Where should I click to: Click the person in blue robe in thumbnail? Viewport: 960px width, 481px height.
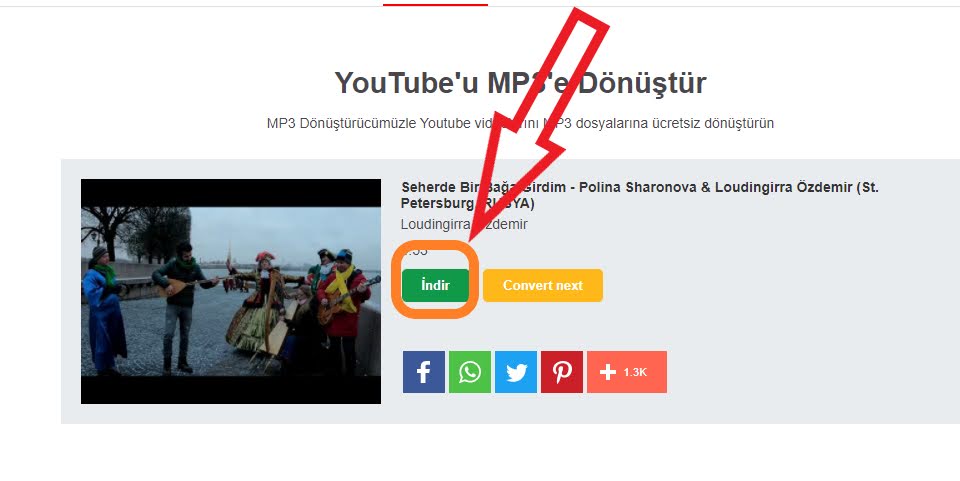105,312
